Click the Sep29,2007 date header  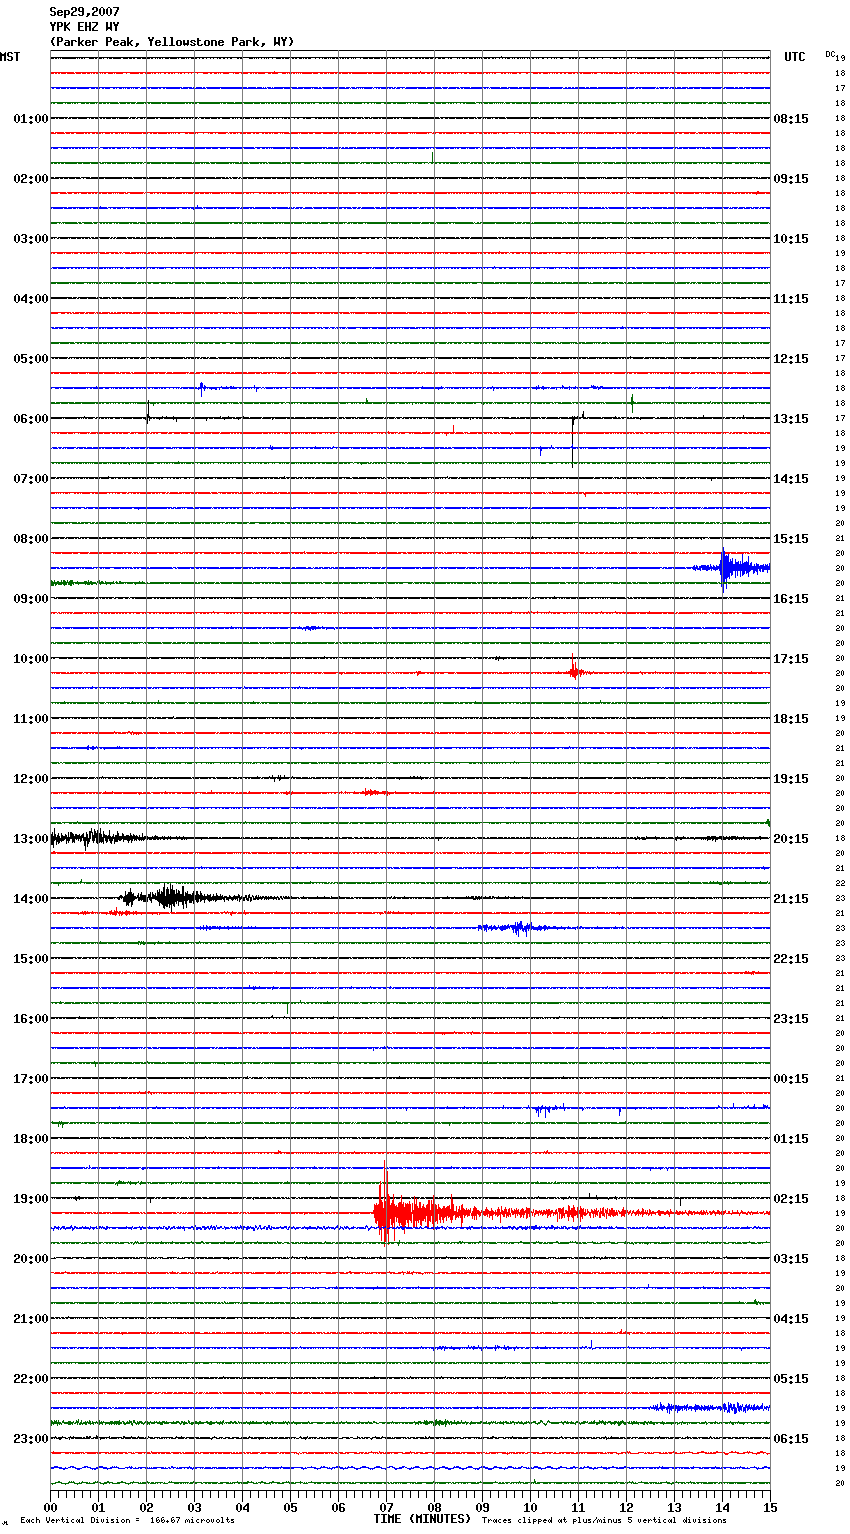(x=84, y=12)
